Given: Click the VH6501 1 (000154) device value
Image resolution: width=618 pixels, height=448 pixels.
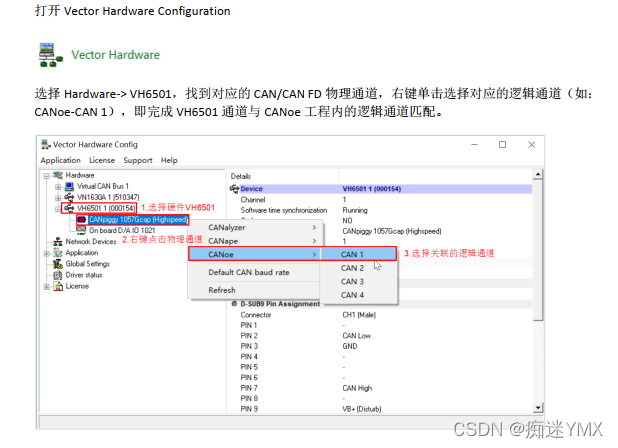Looking at the screenshot, I should (372, 189).
